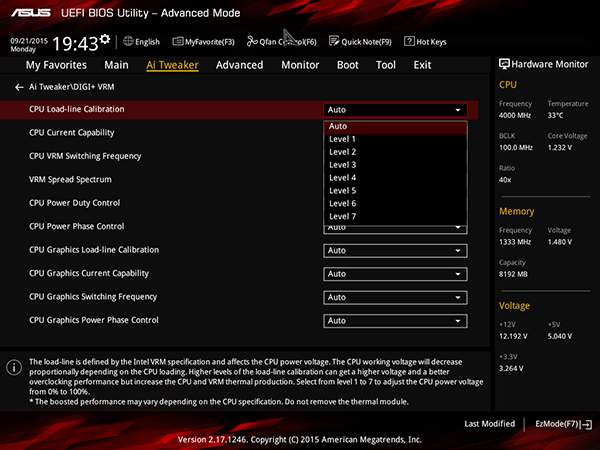This screenshot has height=450, width=600.
Task: Open MyFavorite(F3) from top bar
Action: tap(203, 42)
